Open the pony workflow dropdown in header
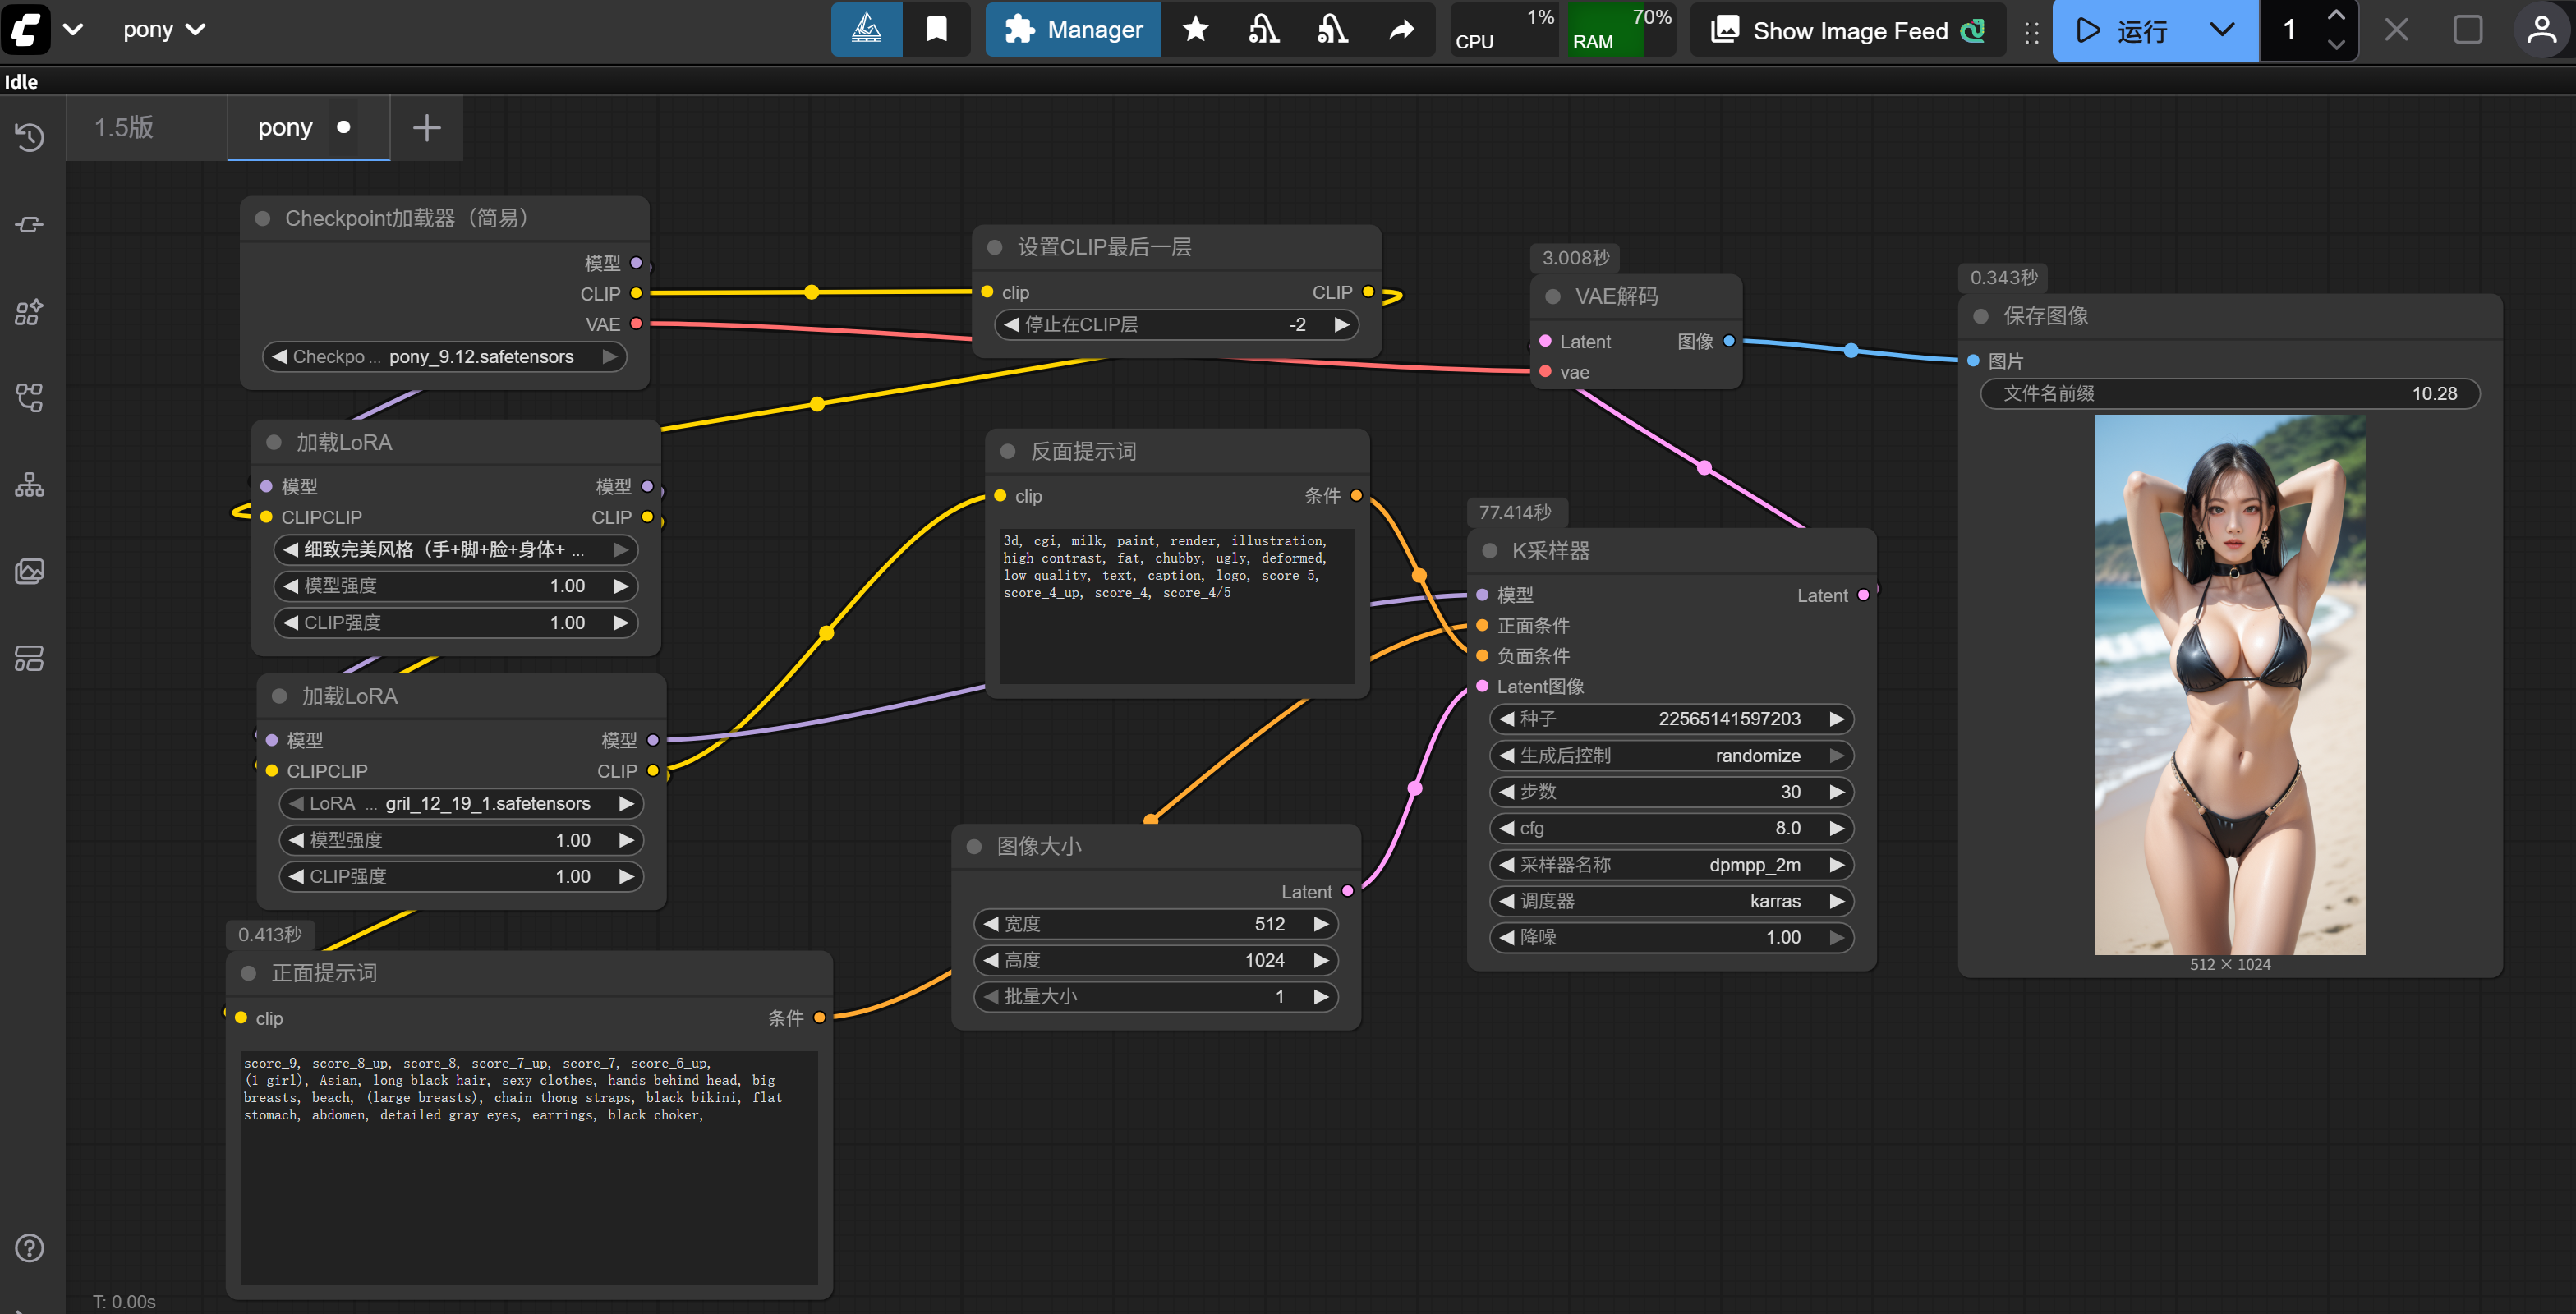 tap(164, 30)
